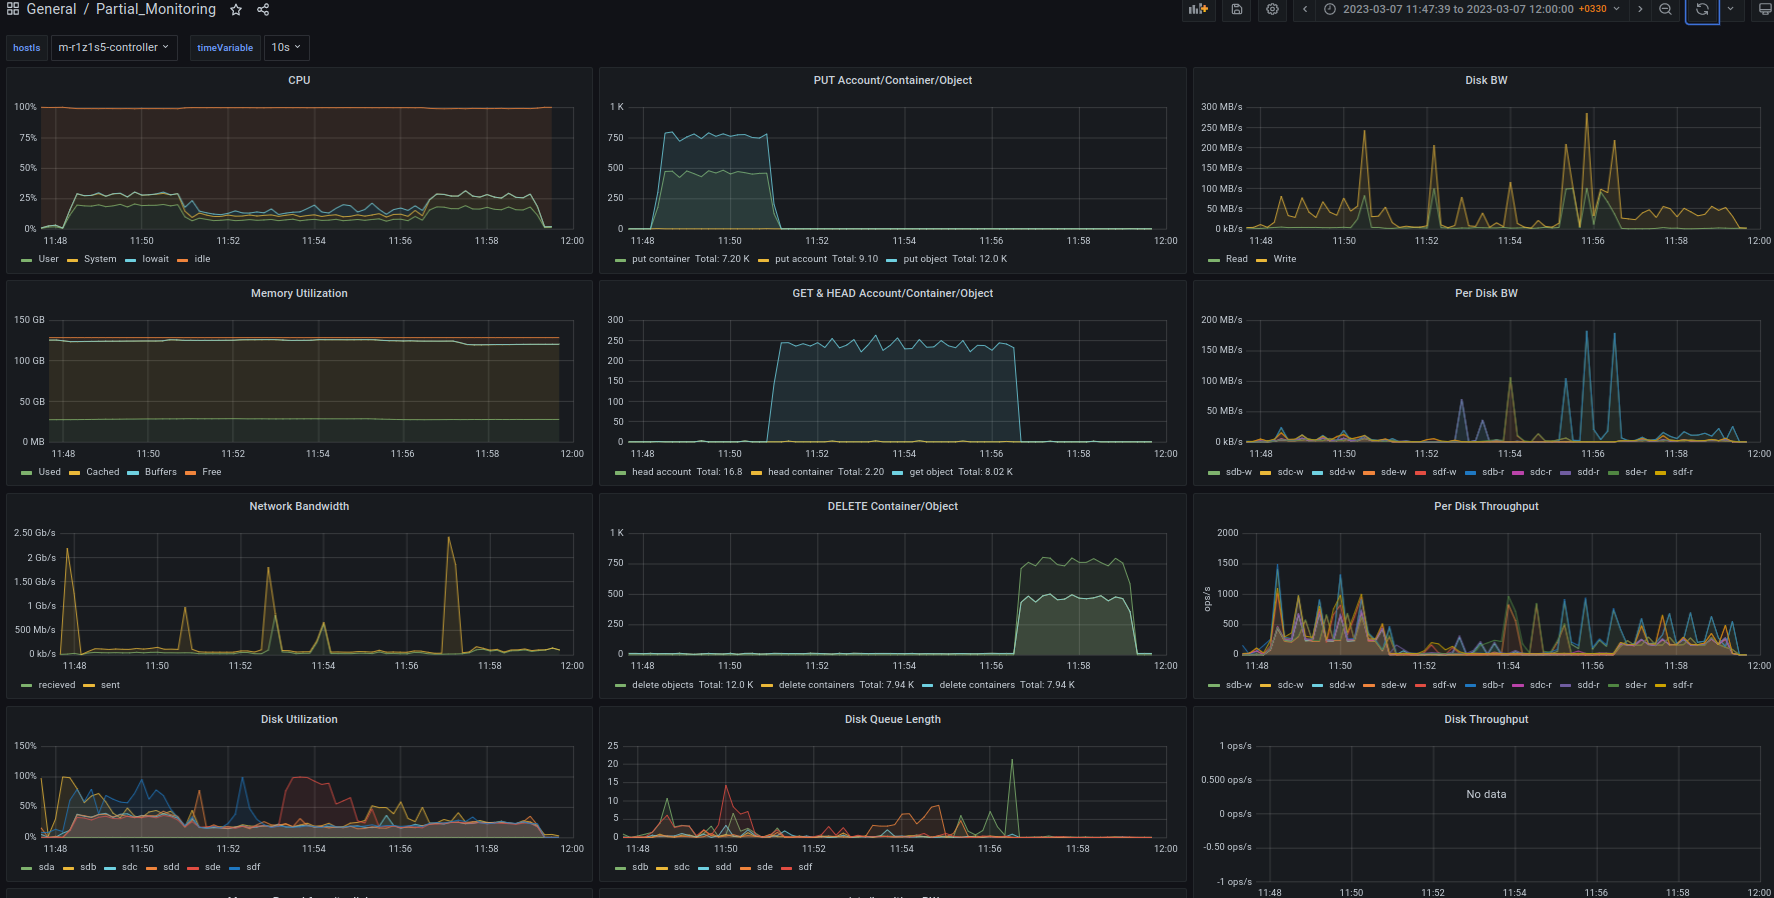Share dashboard using the share icon
This screenshot has height=898, width=1774.
coord(263,10)
